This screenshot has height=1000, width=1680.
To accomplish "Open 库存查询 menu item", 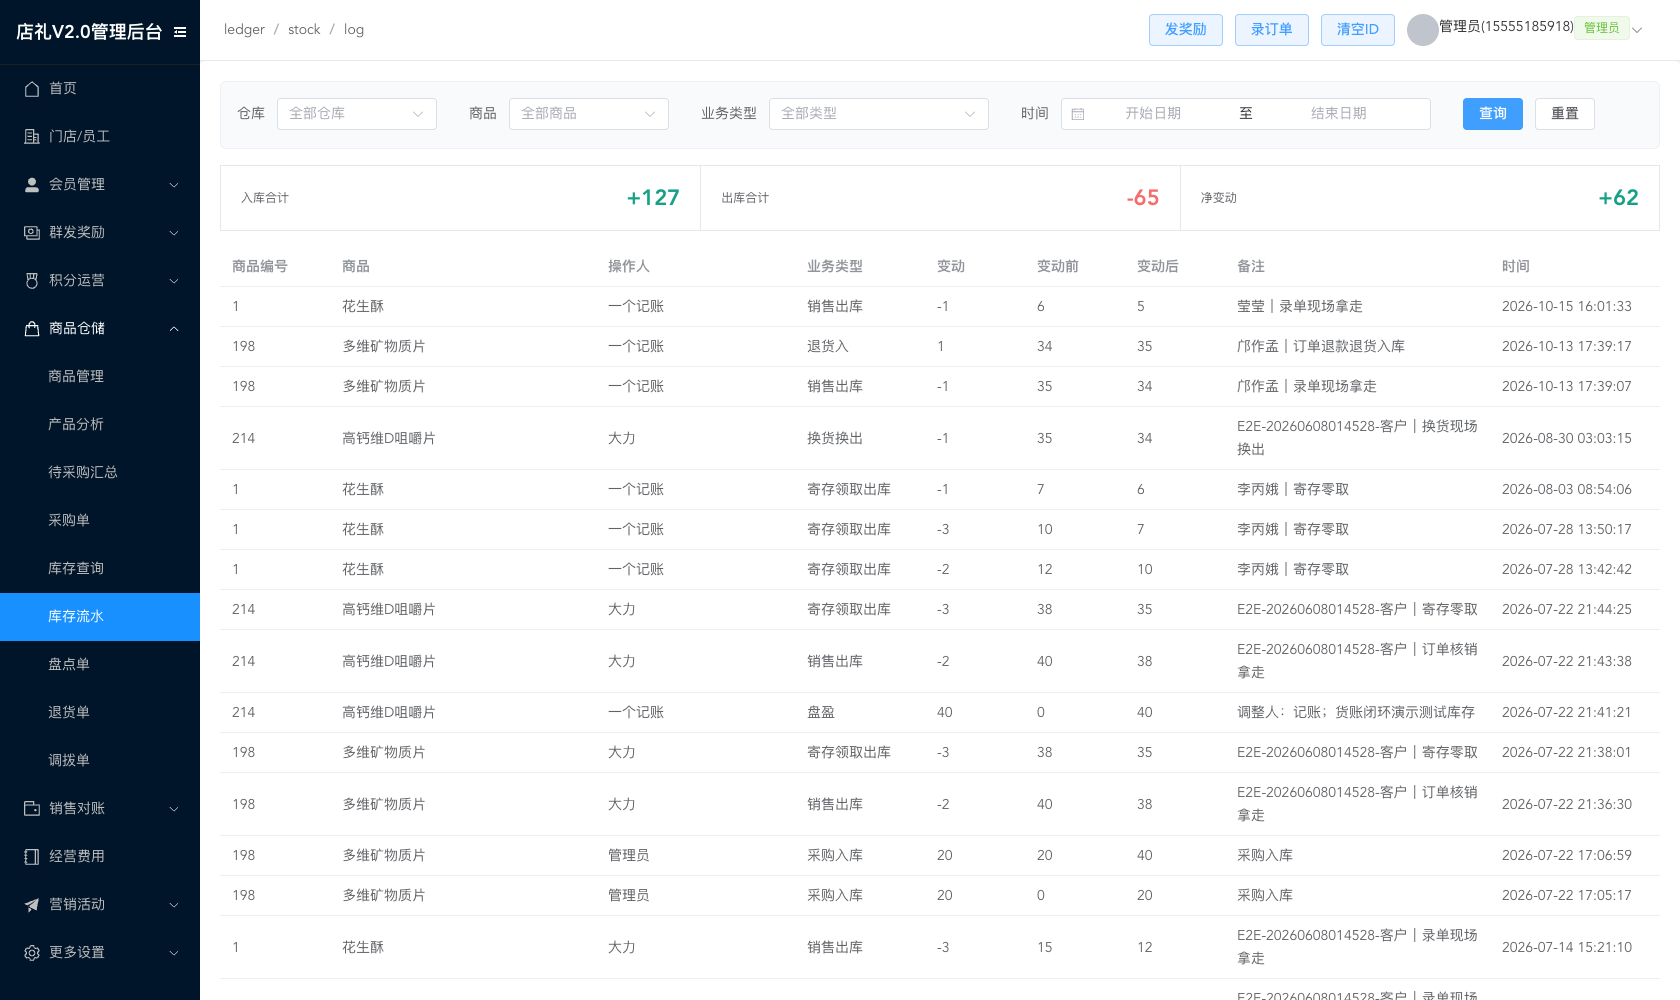I will click(x=100, y=568).
